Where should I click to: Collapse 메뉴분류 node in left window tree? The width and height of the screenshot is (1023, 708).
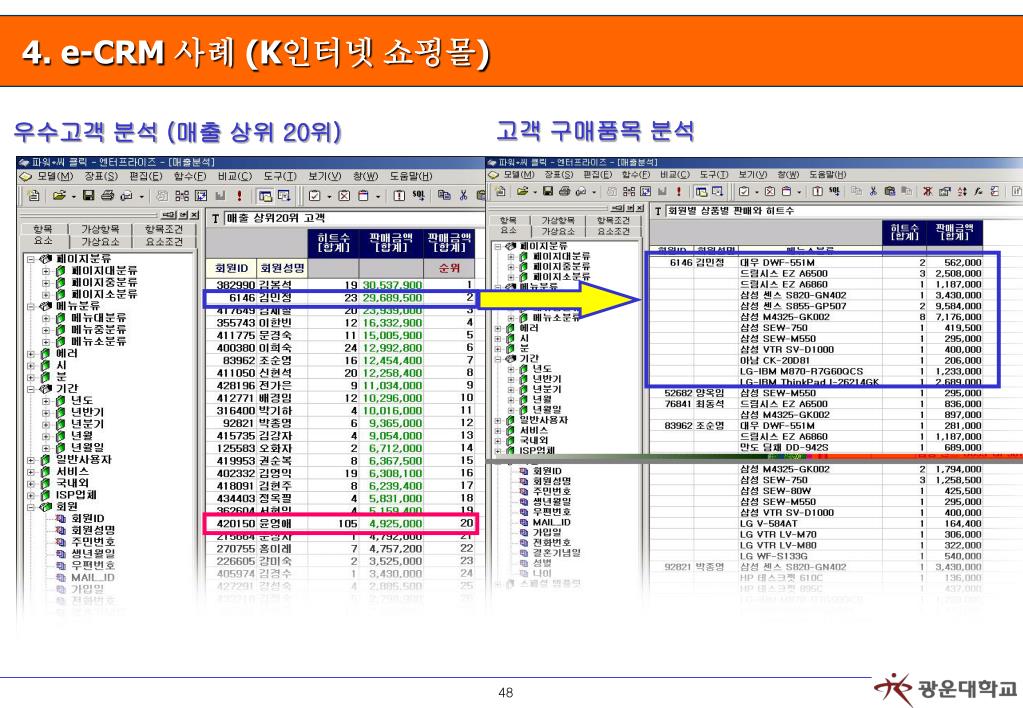[31, 306]
